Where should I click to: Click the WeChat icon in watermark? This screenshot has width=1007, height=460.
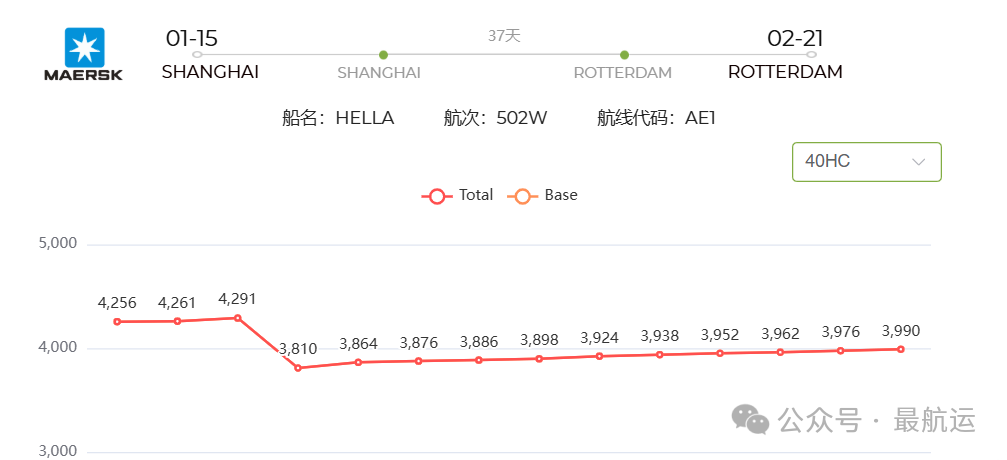point(751,419)
